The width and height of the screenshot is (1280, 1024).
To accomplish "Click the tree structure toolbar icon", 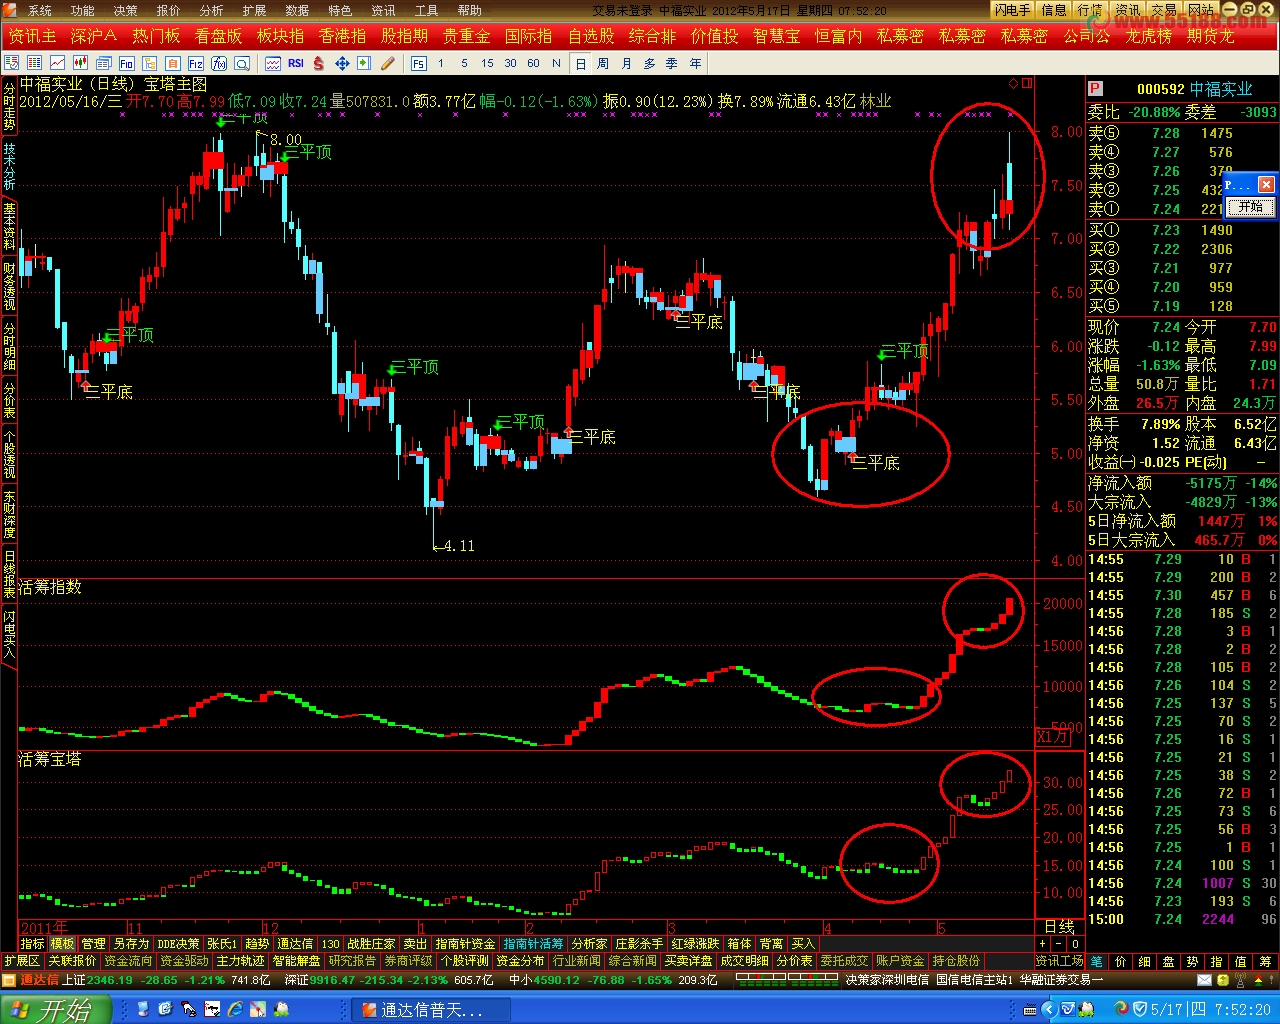I will click(x=148, y=63).
